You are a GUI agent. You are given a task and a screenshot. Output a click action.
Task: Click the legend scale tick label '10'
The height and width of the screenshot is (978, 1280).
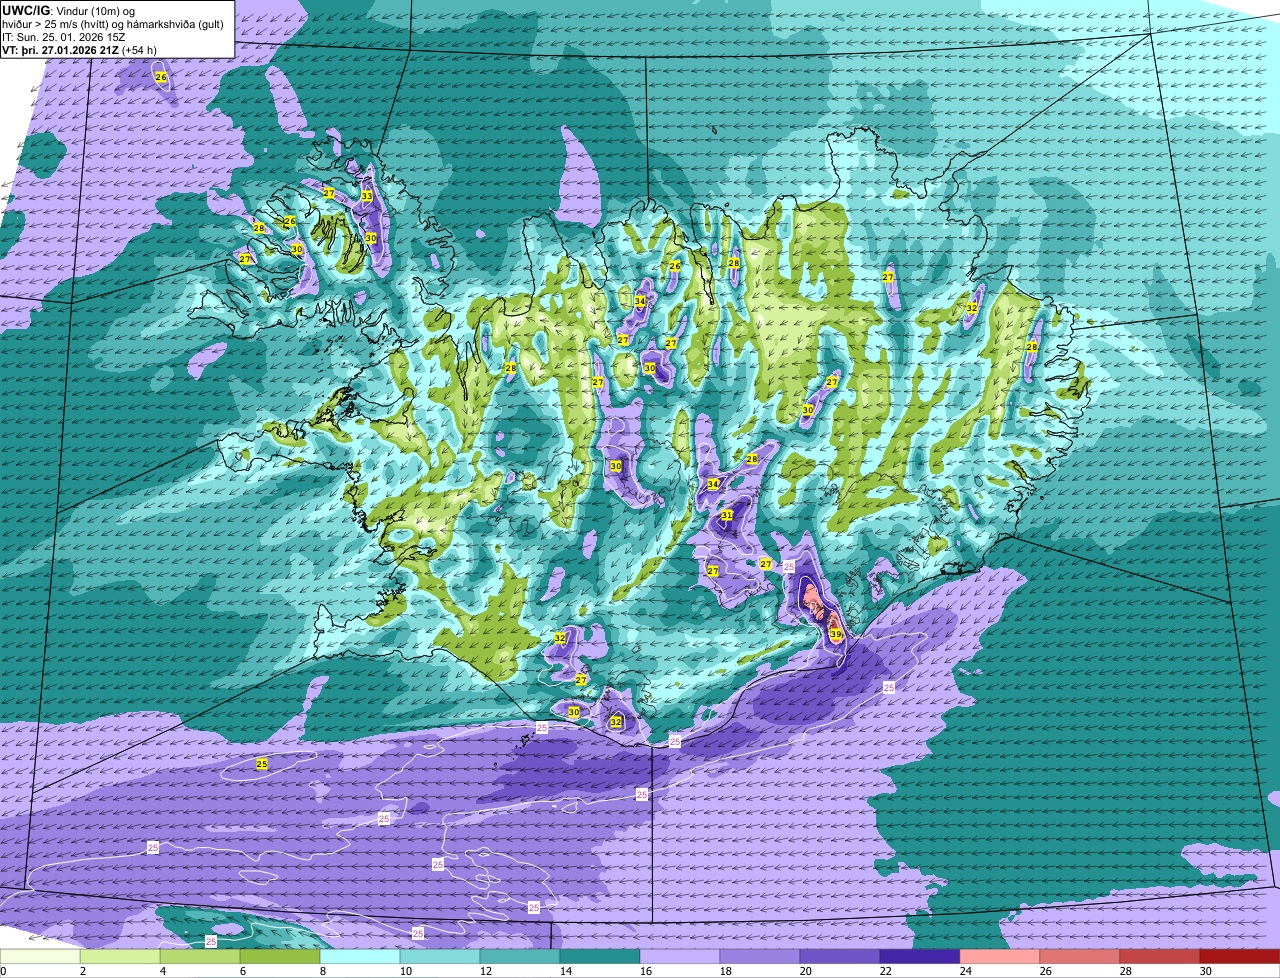point(405,971)
